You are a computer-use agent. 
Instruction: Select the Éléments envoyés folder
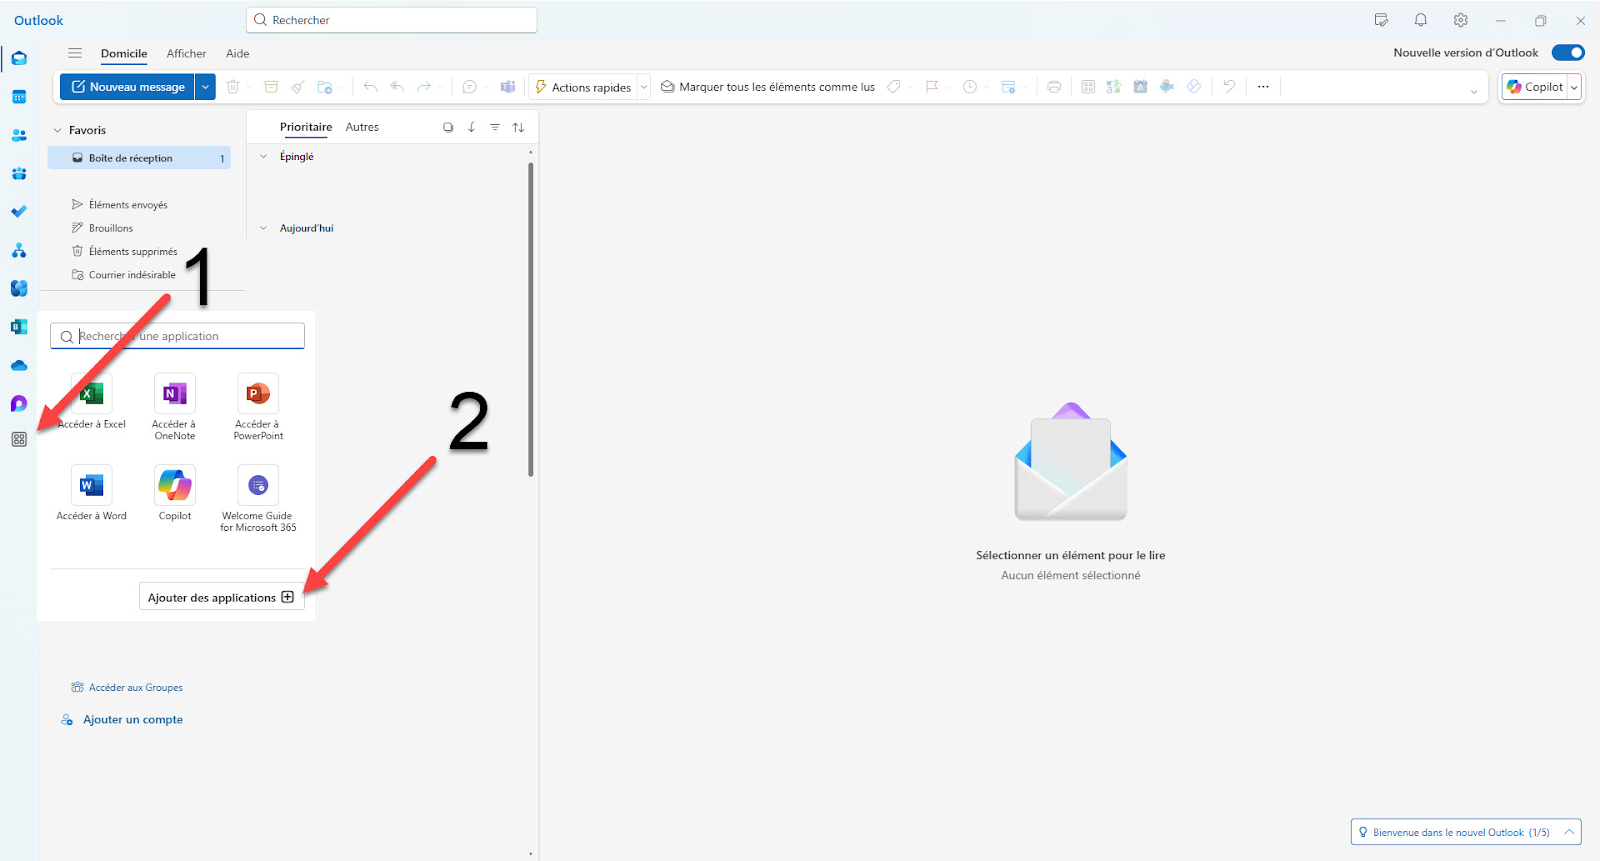click(x=128, y=205)
